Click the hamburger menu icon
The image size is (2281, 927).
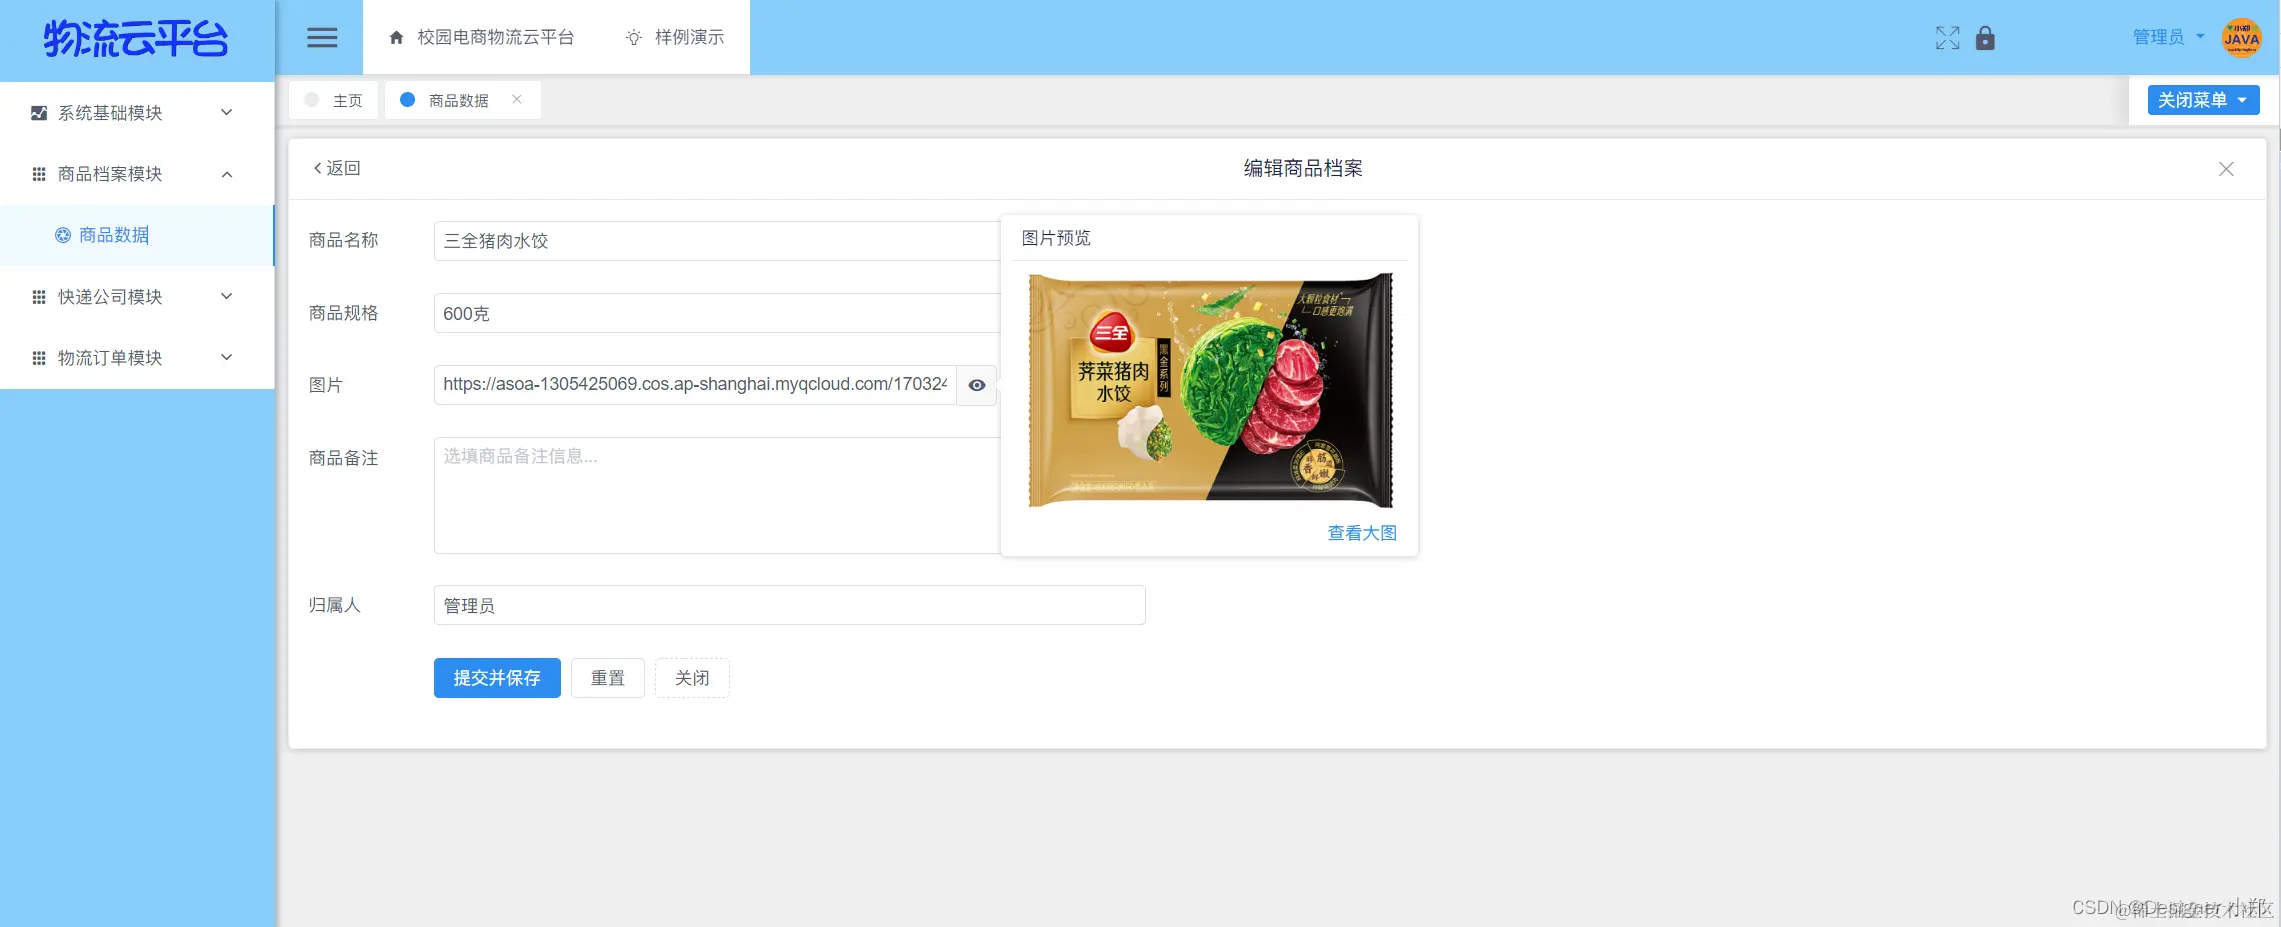click(x=321, y=37)
